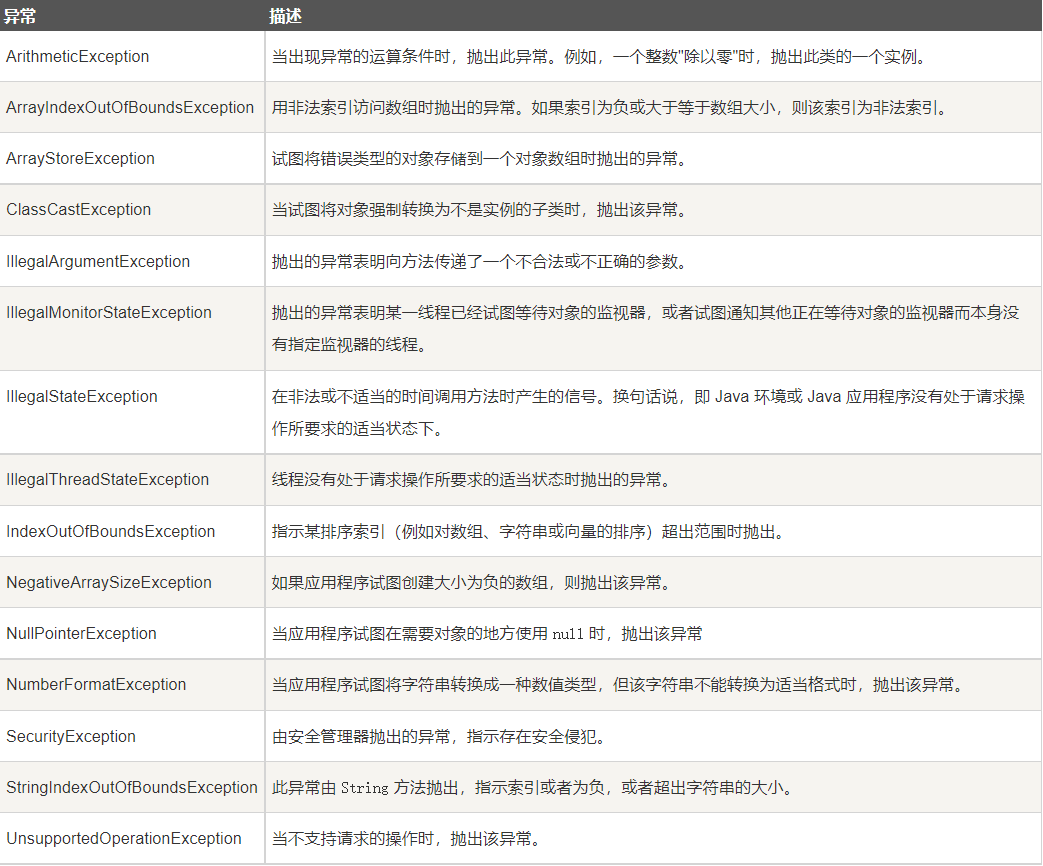Select IllegalArgumentException in the first column
1043x866 pixels.
[x=98, y=262]
